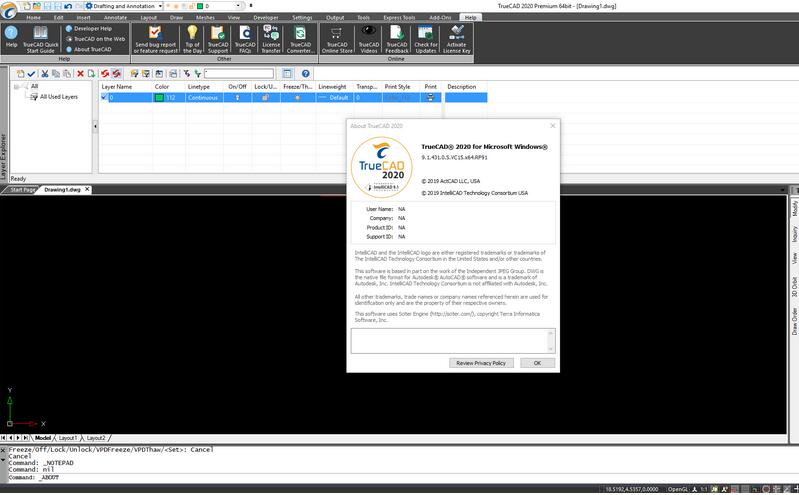This screenshot has height=495, width=799.
Task: Click the Description column header
Action: pyautogui.click(x=466, y=87)
